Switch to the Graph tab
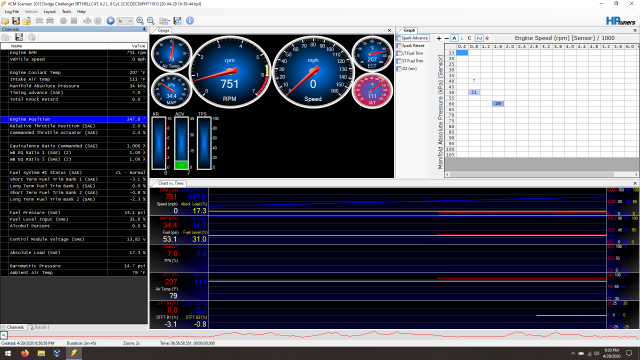This screenshot has width=640, height=360. (409, 31)
